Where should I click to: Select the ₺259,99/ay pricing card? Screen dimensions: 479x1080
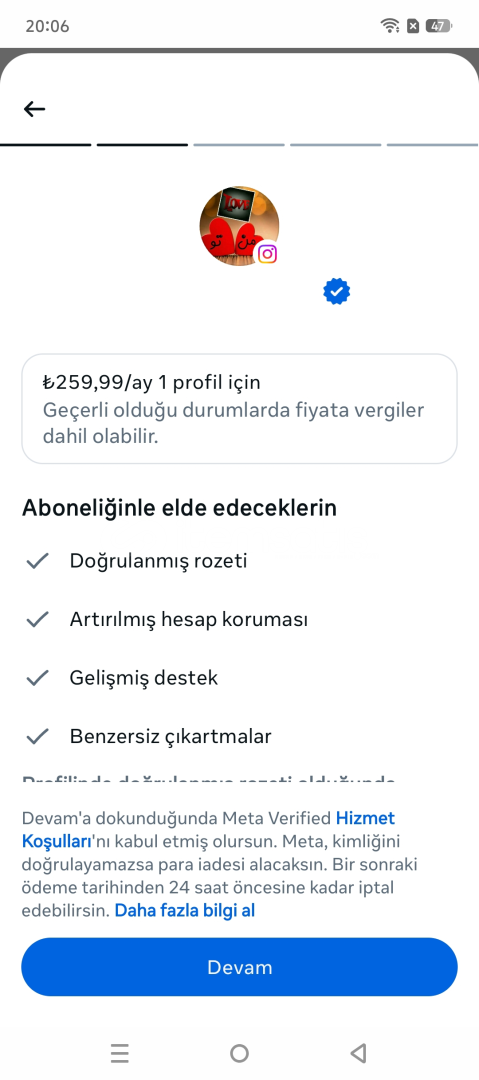239,408
